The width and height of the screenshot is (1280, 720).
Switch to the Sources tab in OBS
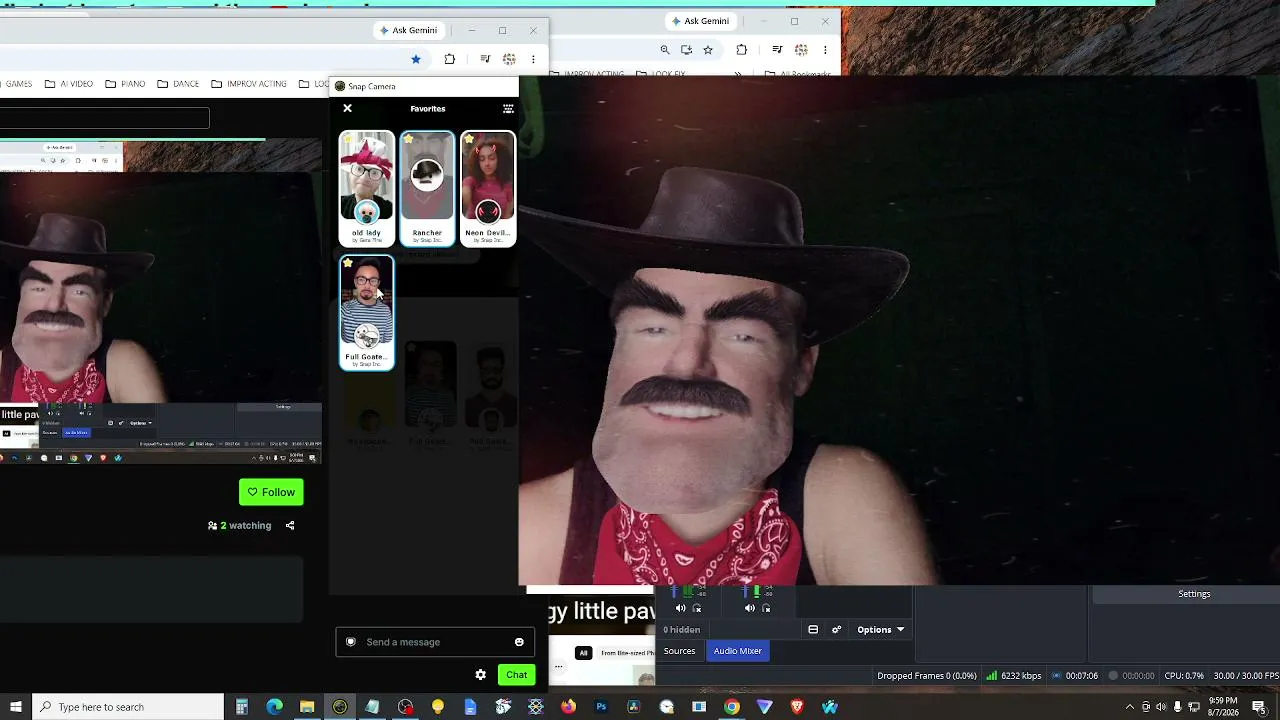pyautogui.click(x=679, y=651)
